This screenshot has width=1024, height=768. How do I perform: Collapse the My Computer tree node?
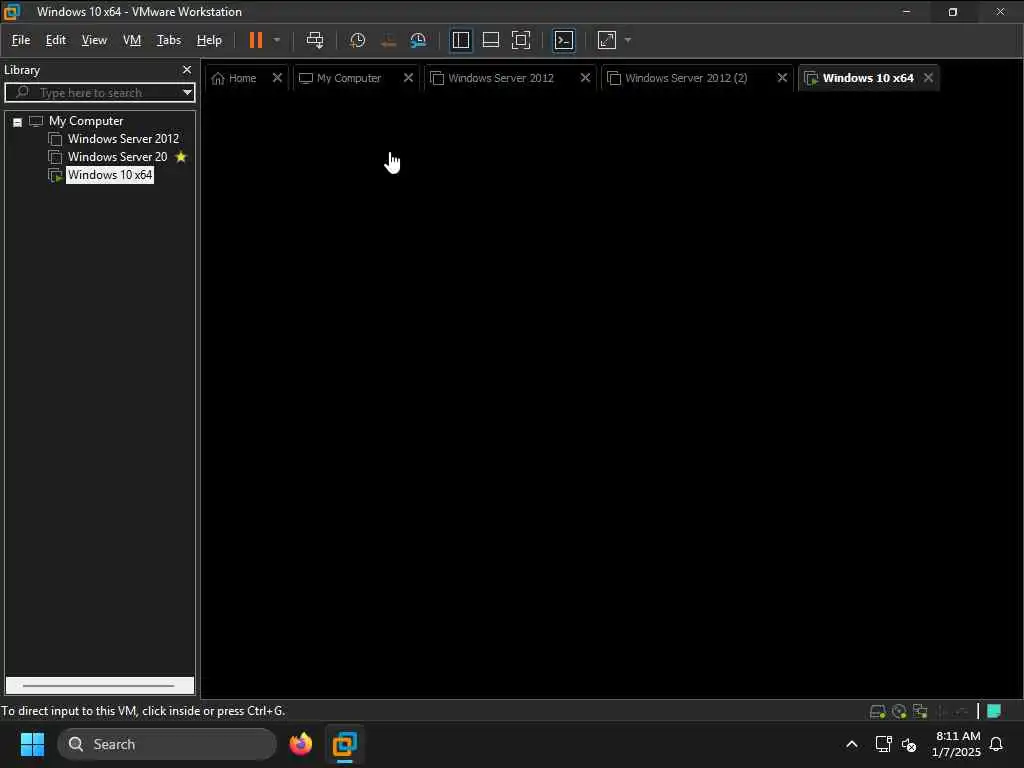(18, 122)
